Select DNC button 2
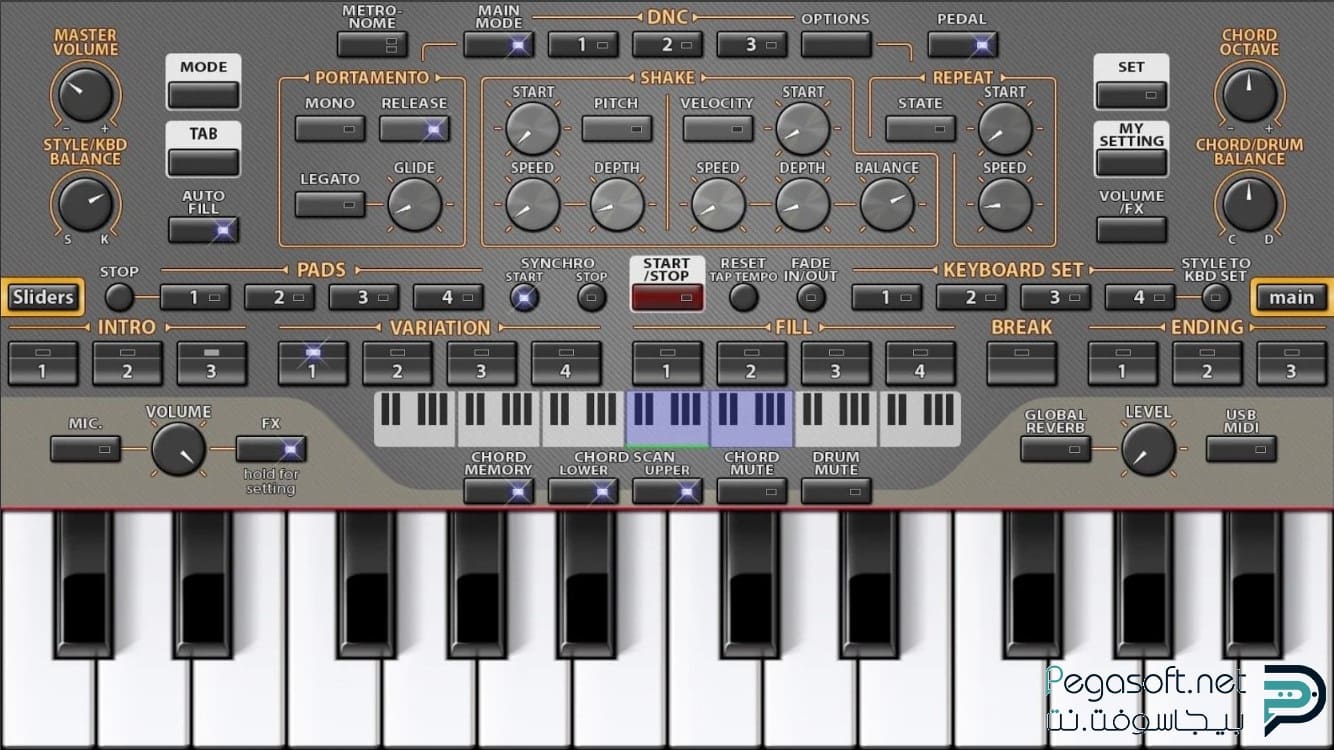The width and height of the screenshot is (1334, 750). [667, 44]
